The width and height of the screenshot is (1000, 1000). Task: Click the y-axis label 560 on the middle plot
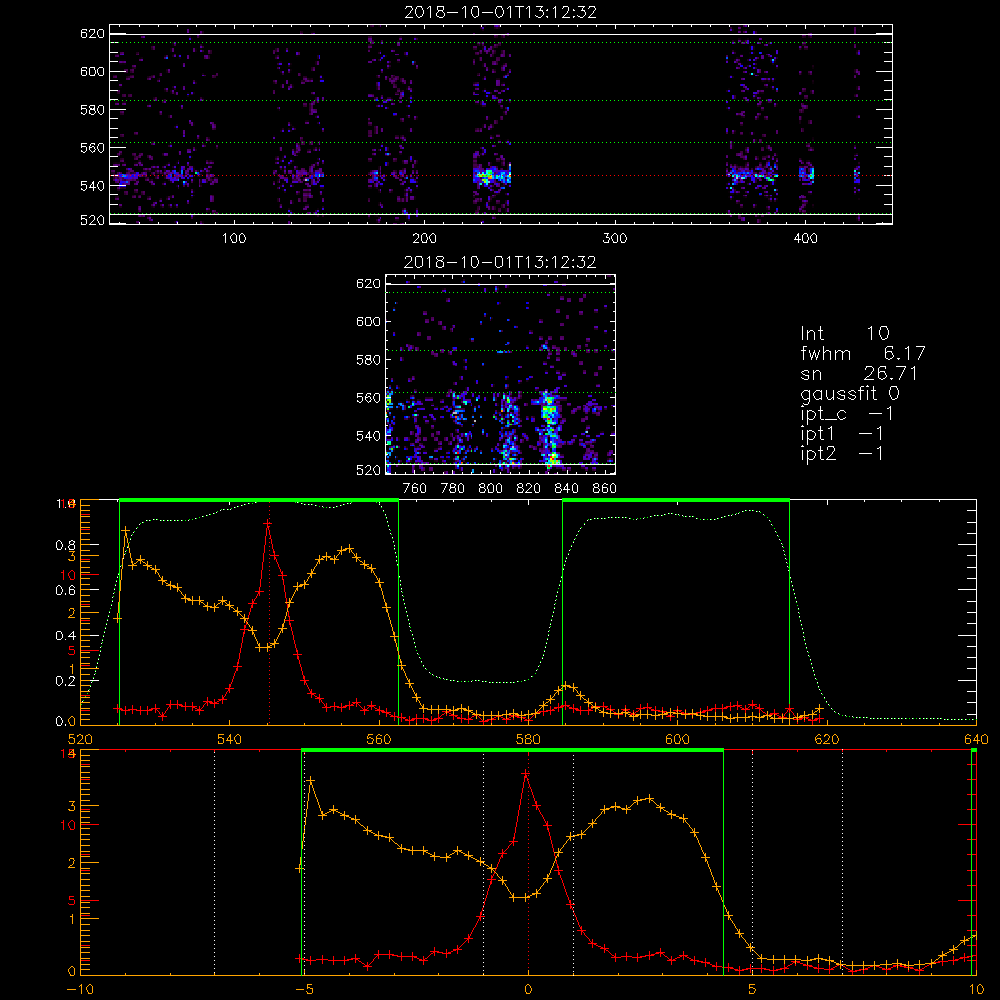[x=368, y=397]
